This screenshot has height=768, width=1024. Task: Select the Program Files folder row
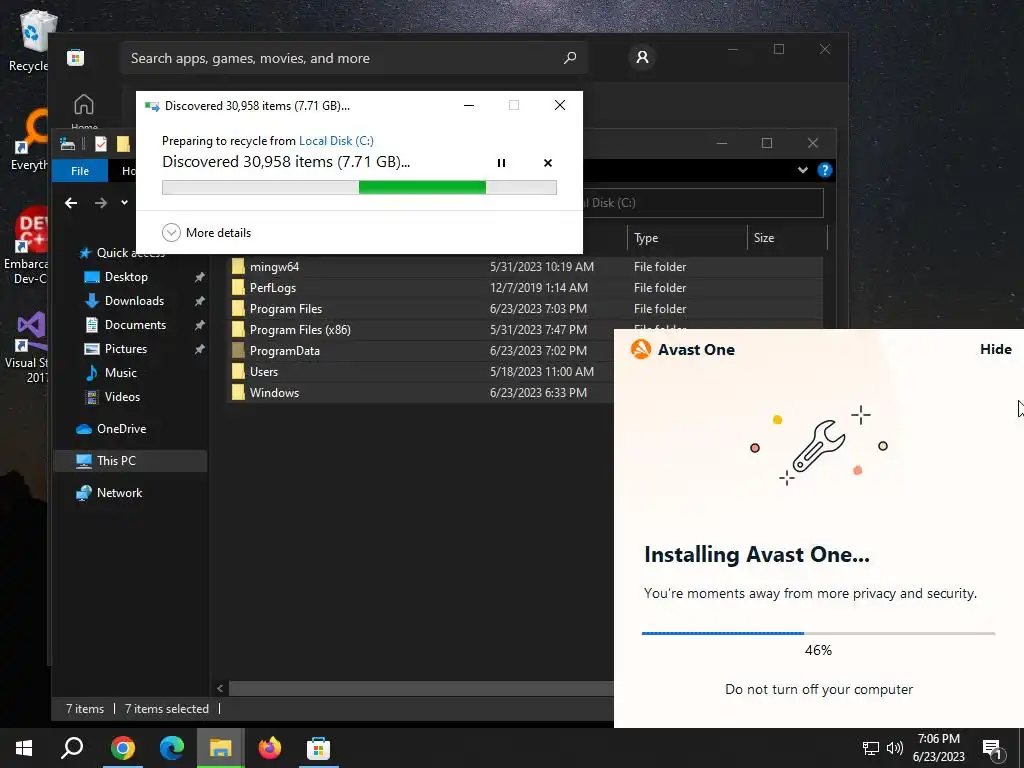[525, 308]
